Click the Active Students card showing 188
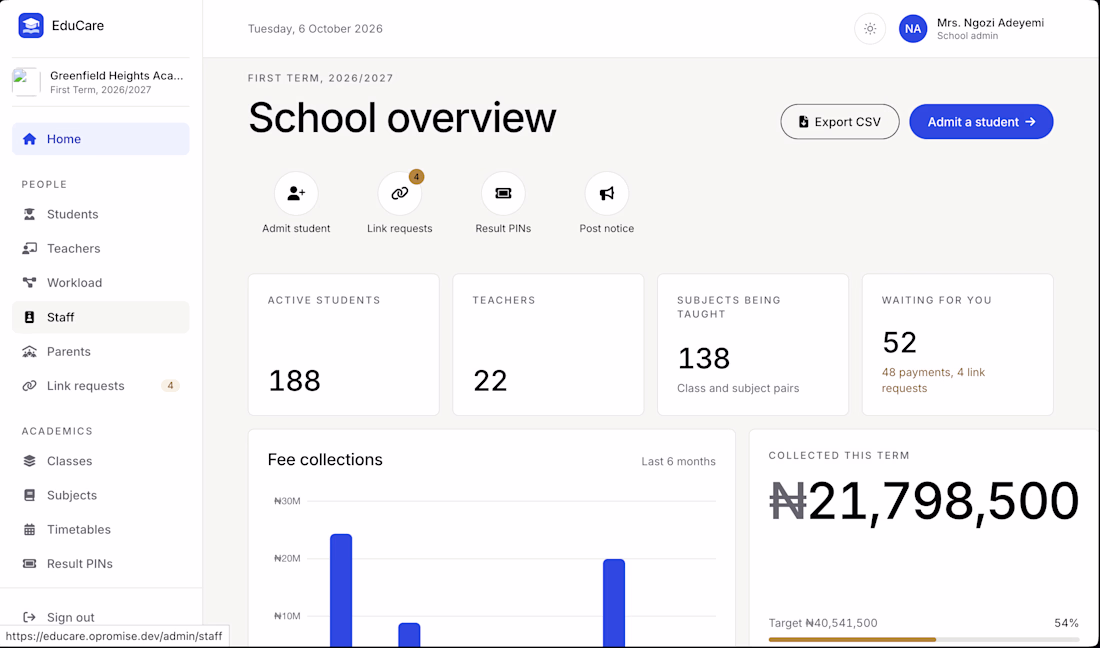The width and height of the screenshot is (1100, 648). tap(344, 344)
